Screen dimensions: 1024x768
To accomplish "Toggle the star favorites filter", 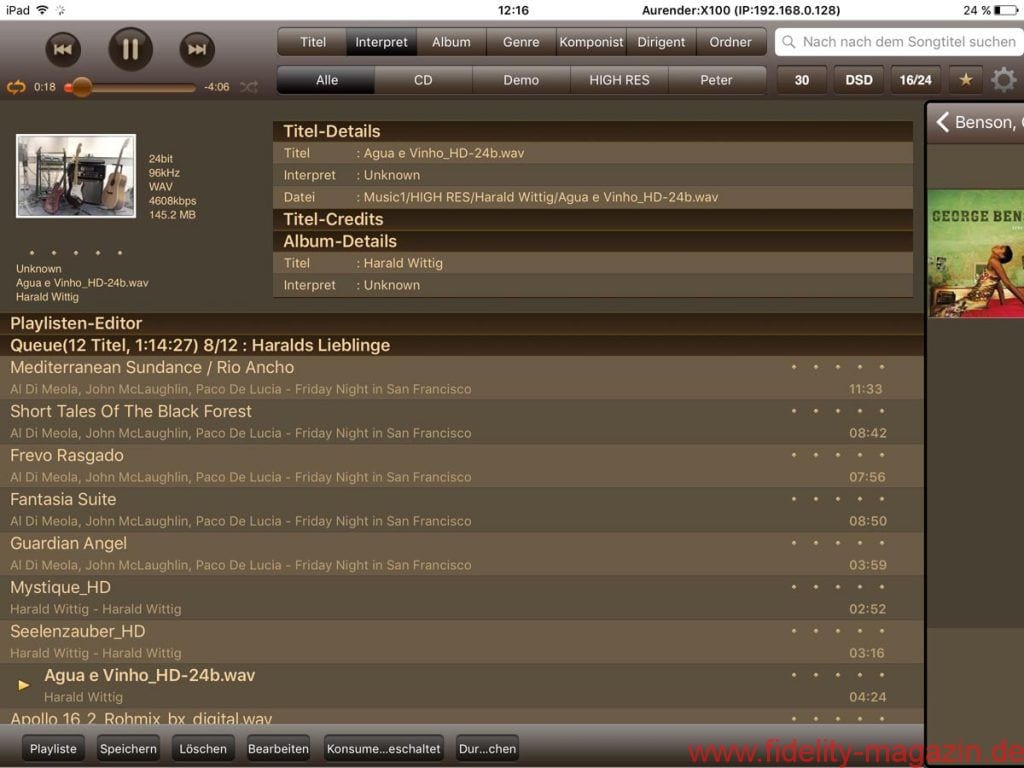I will pos(965,80).
